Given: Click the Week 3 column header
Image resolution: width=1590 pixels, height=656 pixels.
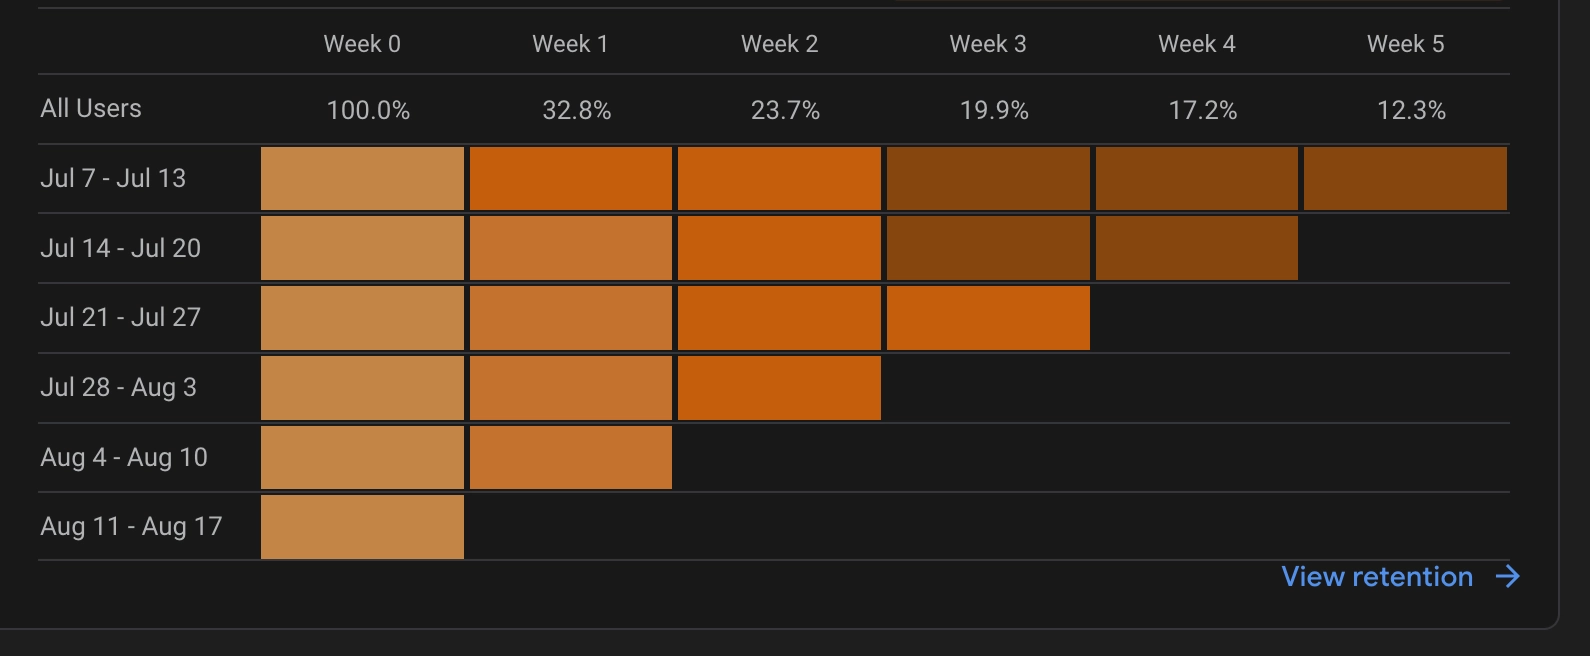Looking at the screenshot, I should pyautogui.click(x=988, y=44).
